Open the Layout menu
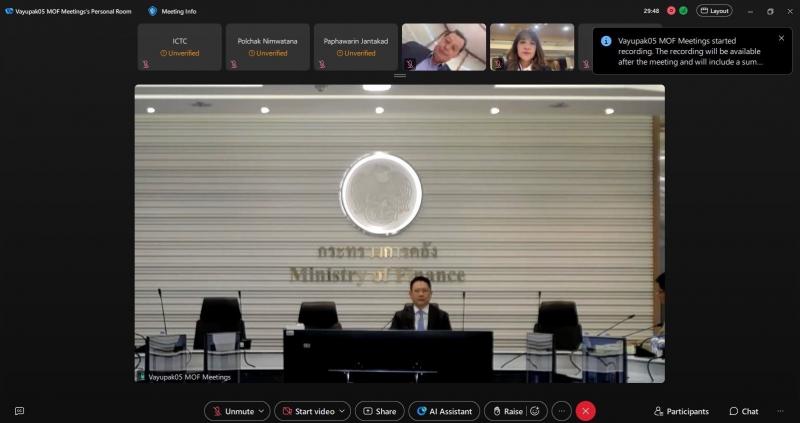 tap(714, 11)
